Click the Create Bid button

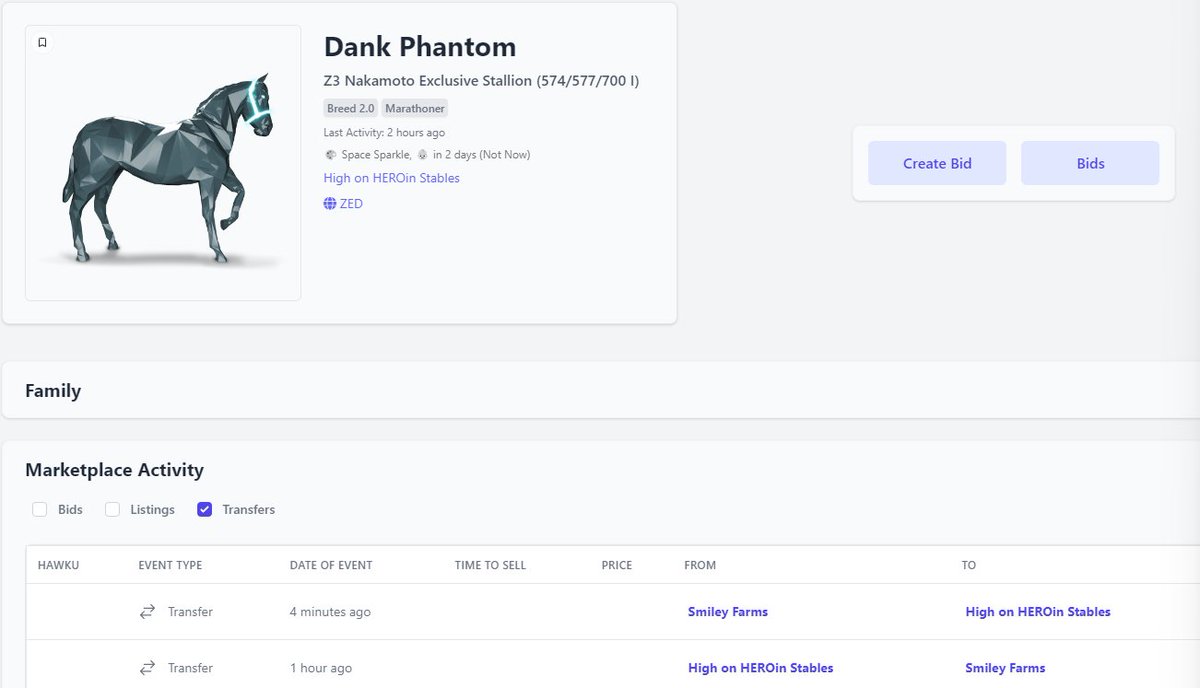[937, 163]
